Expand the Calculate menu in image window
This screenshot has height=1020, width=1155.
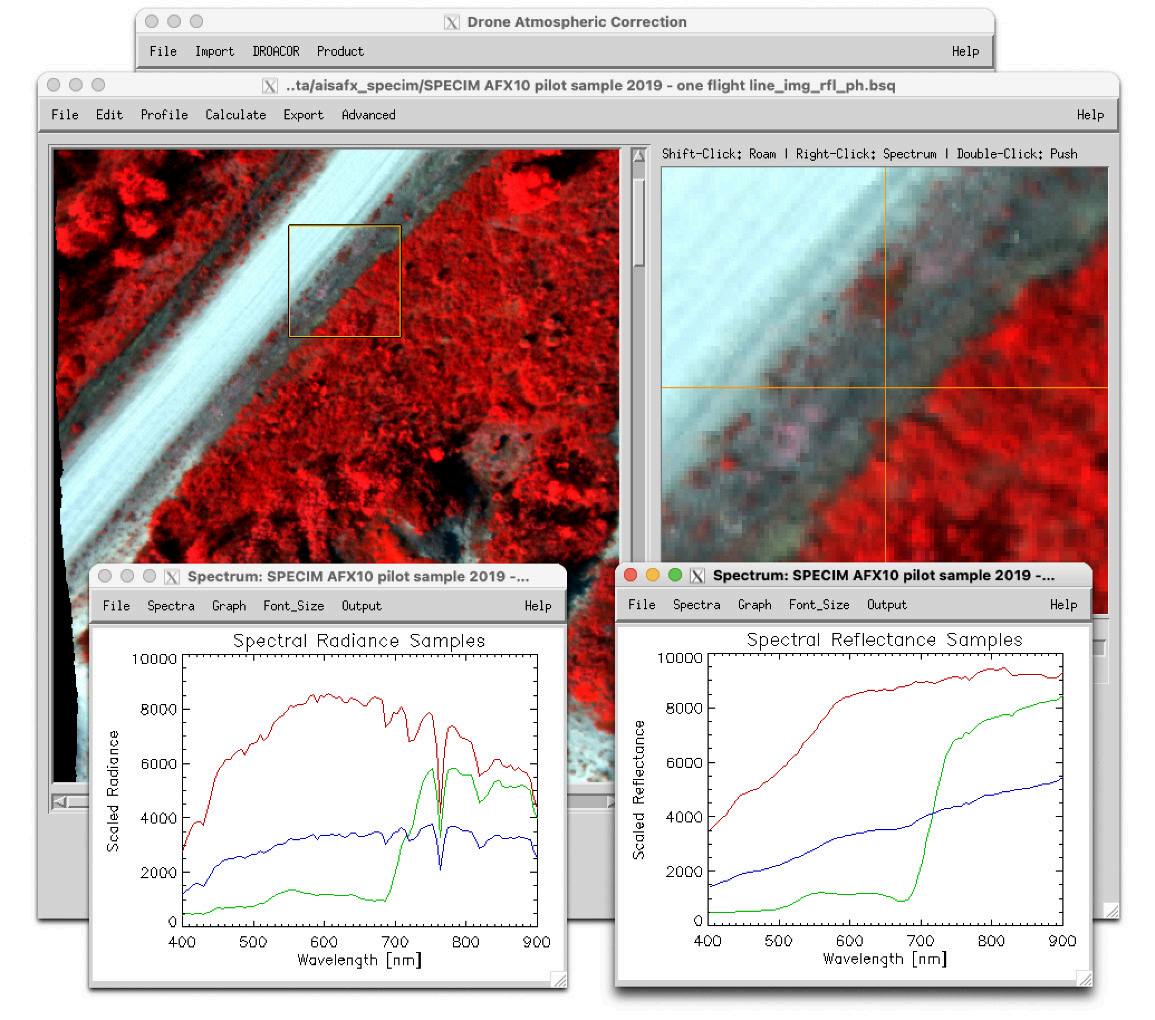click(235, 115)
